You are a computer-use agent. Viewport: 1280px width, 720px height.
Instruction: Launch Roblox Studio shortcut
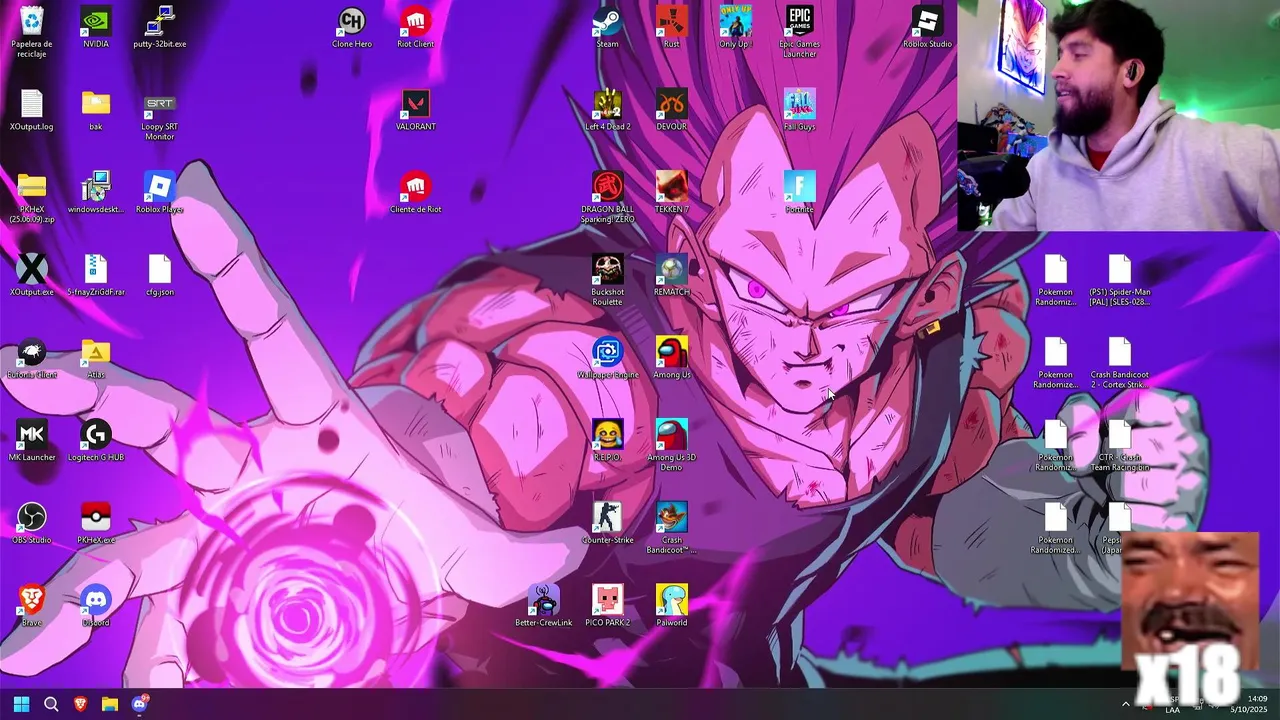coord(928,27)
